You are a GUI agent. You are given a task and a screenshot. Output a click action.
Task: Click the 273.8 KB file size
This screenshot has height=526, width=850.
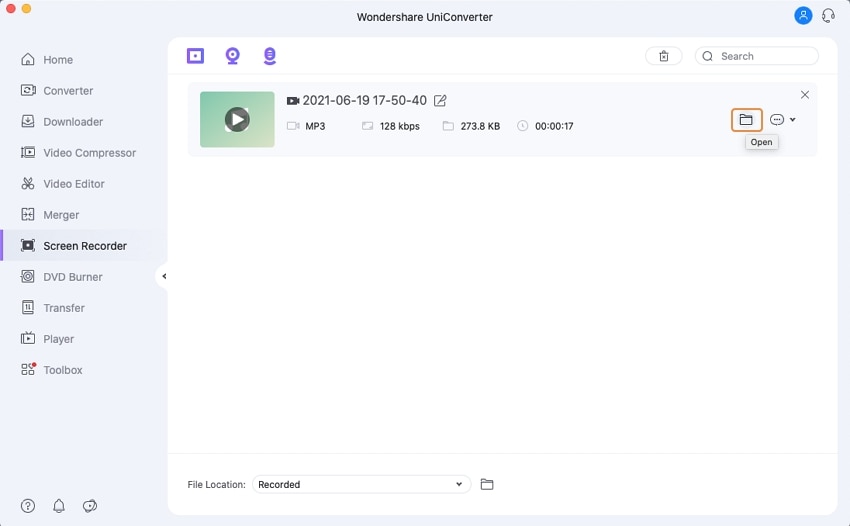(480, 126)
